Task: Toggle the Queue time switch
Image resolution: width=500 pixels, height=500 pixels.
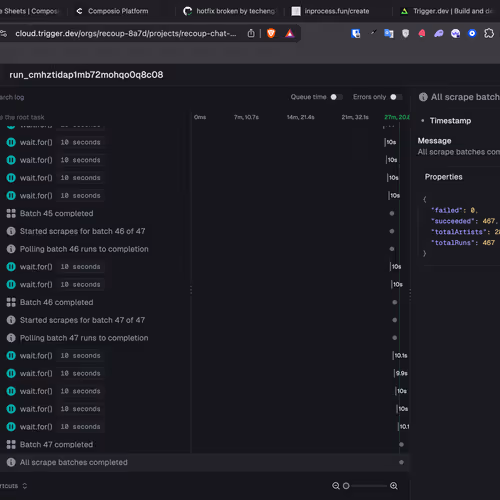Action: coord(336,97)
